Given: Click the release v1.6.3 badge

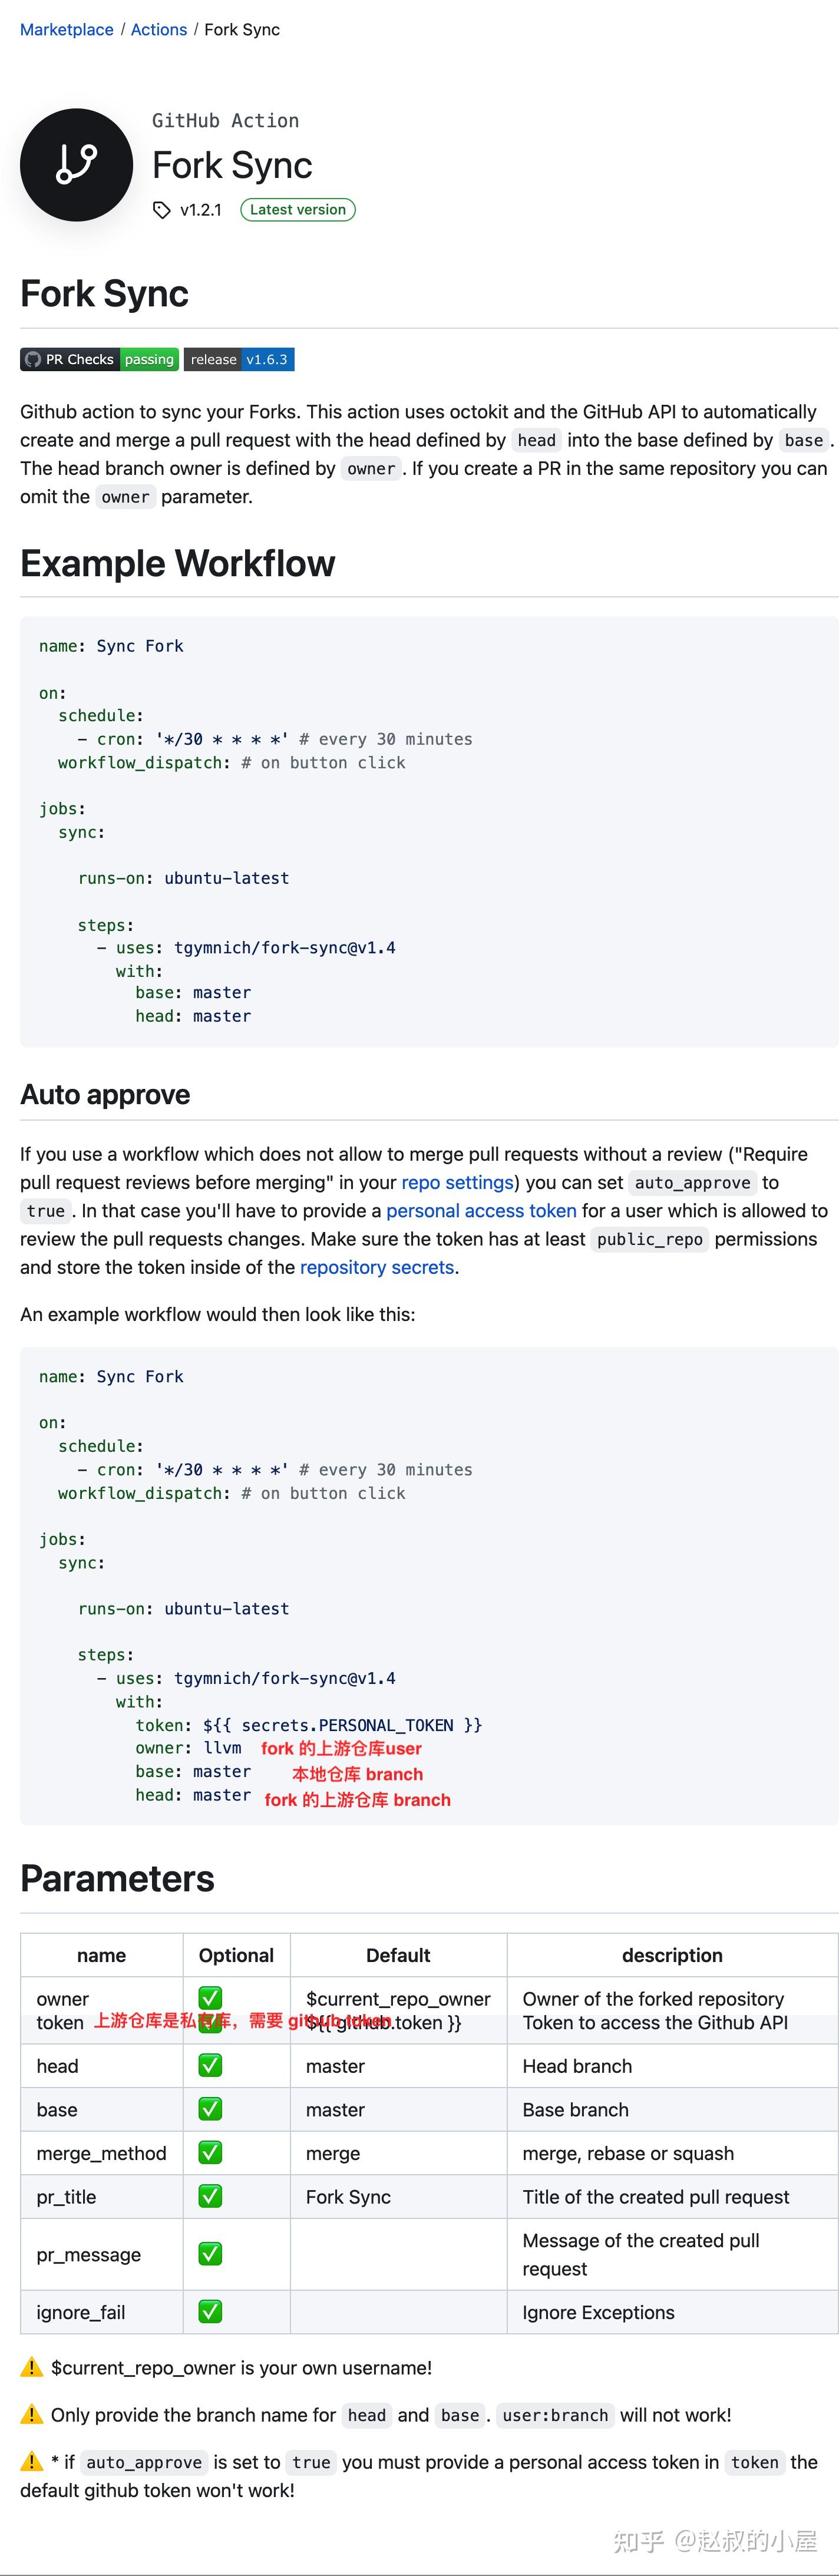Looking at the screenshot, I should (x=239, y=360).
